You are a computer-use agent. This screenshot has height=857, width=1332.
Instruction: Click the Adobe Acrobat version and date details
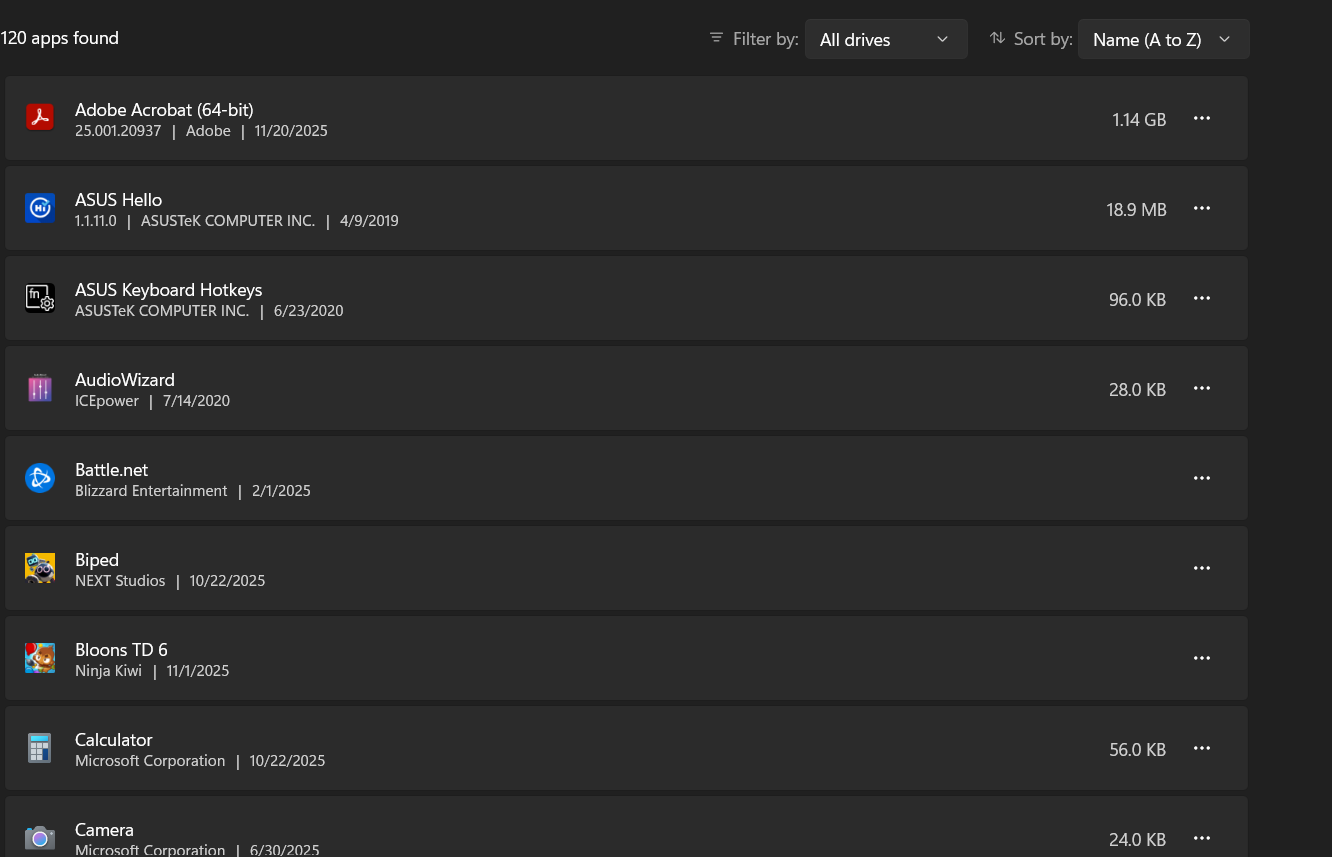coord(201,131)
